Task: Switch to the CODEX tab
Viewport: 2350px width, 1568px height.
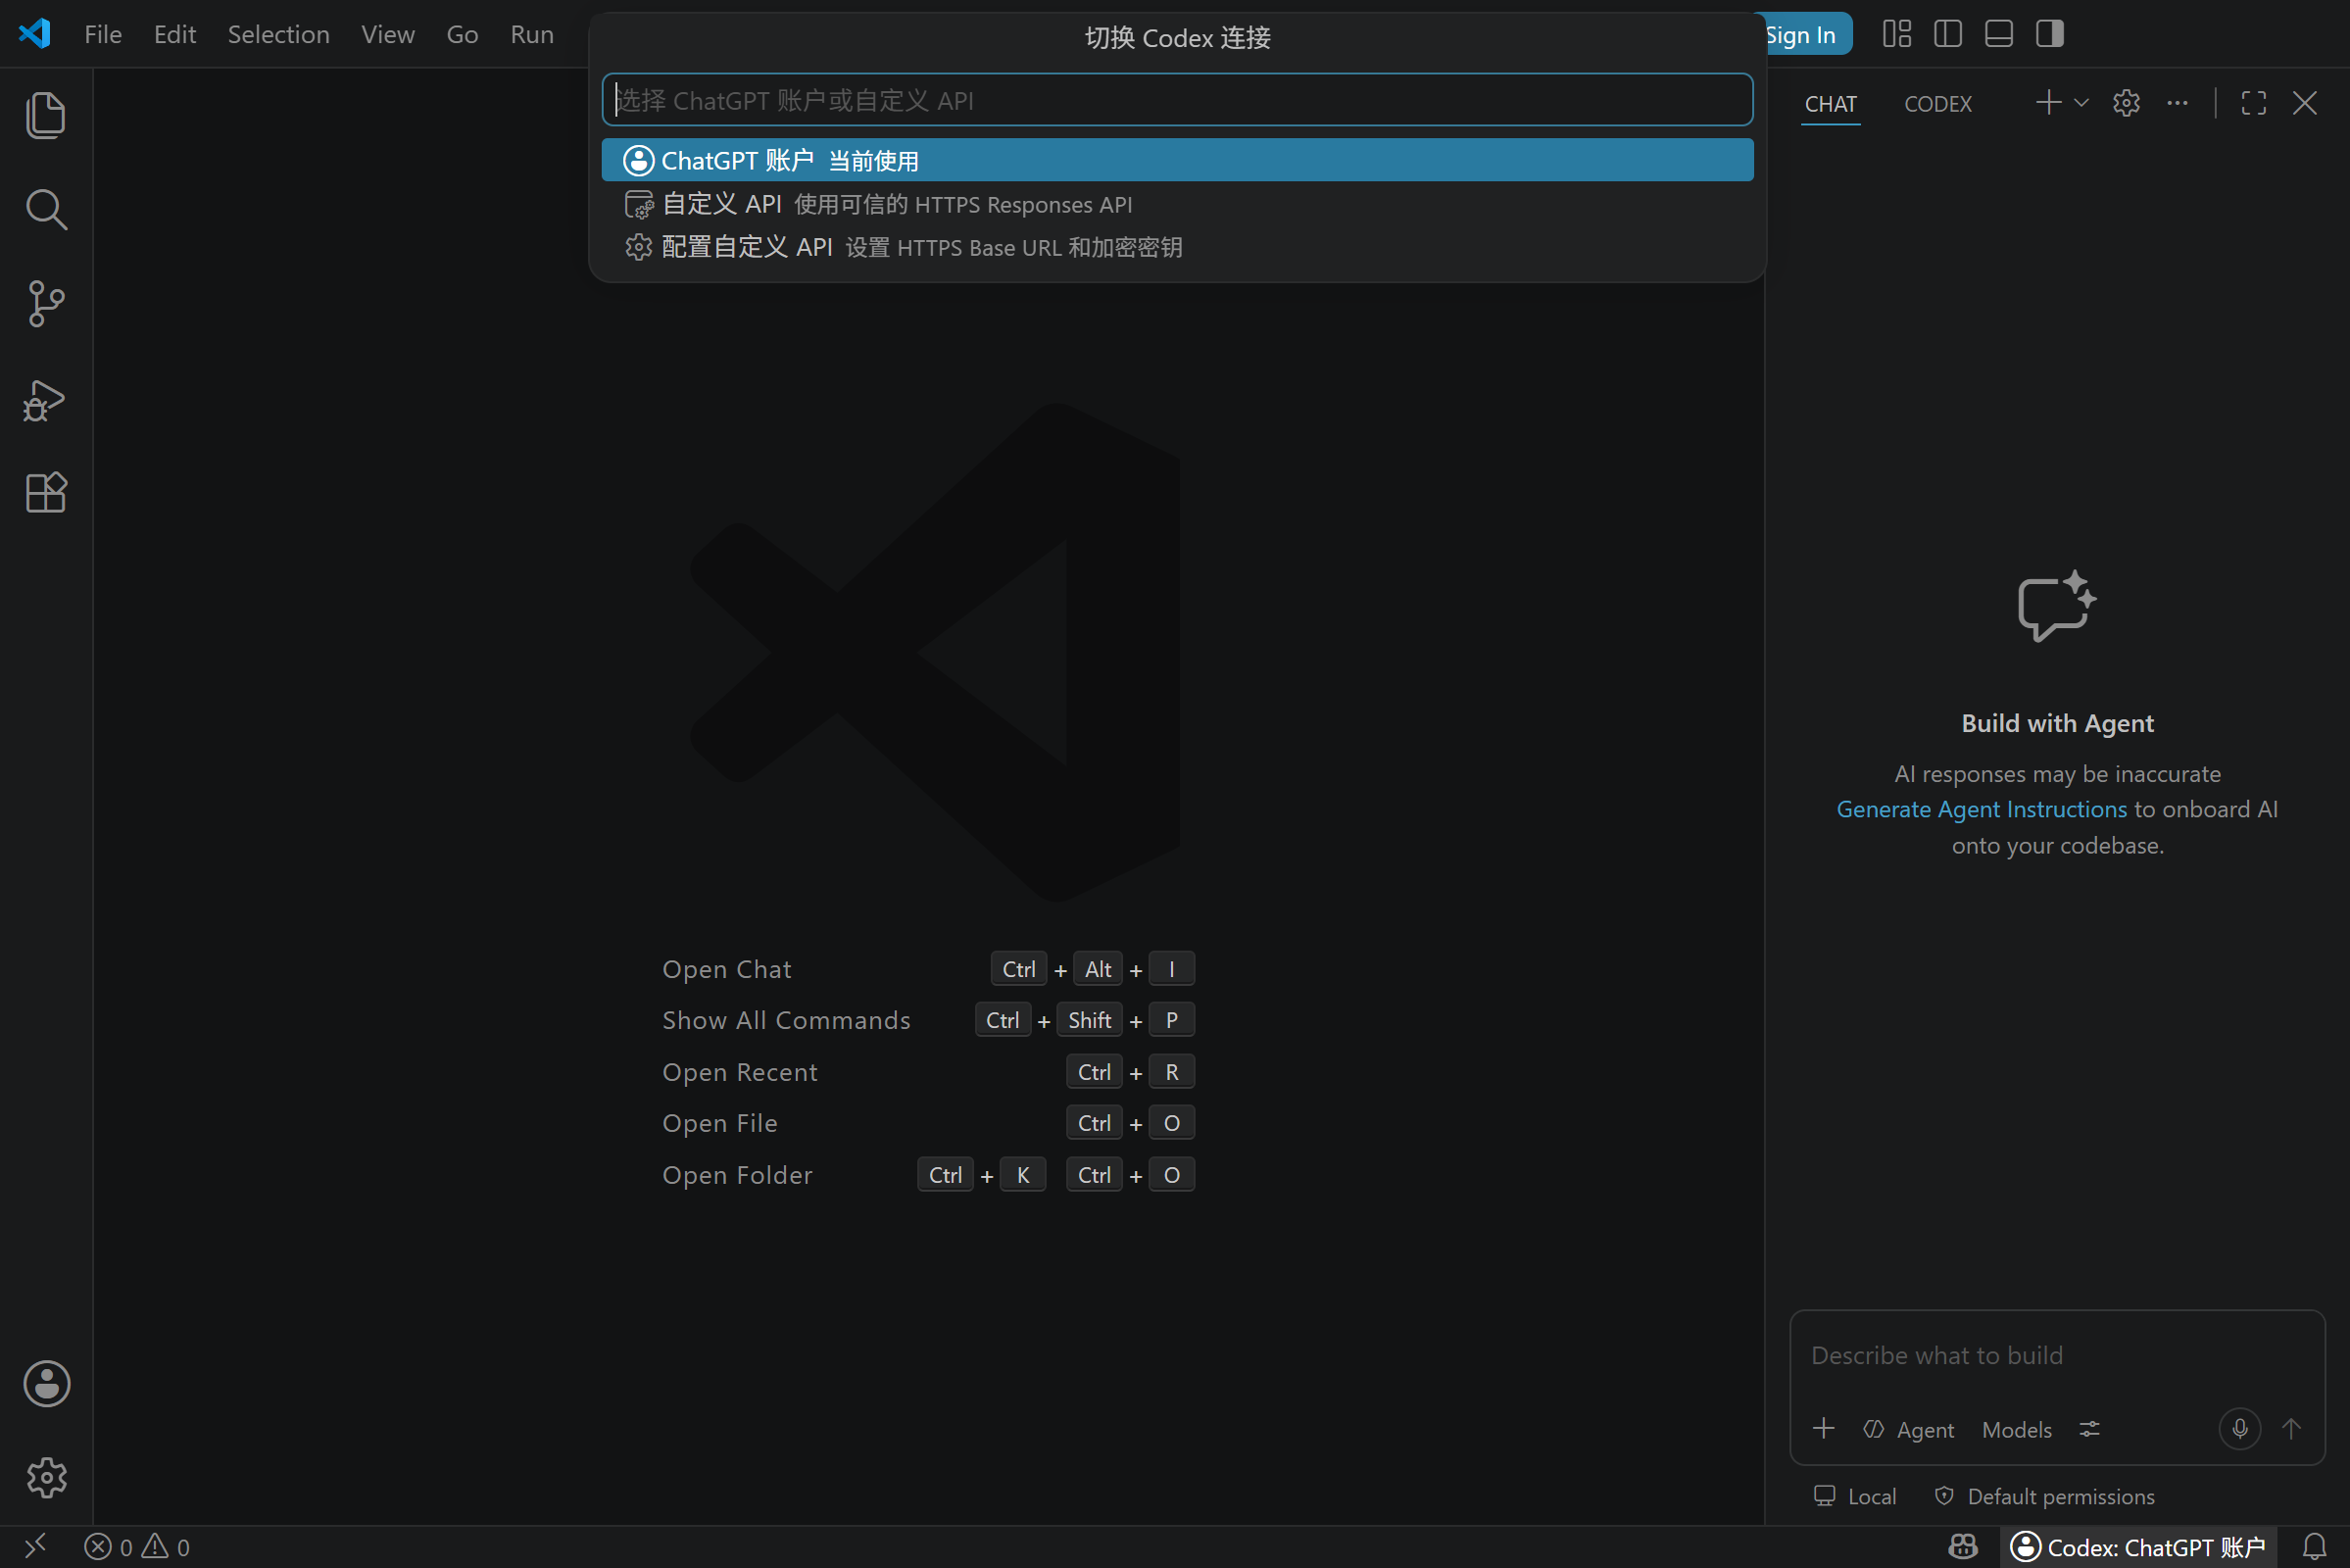Action: pyautogui.click(x=1937, y=104)
